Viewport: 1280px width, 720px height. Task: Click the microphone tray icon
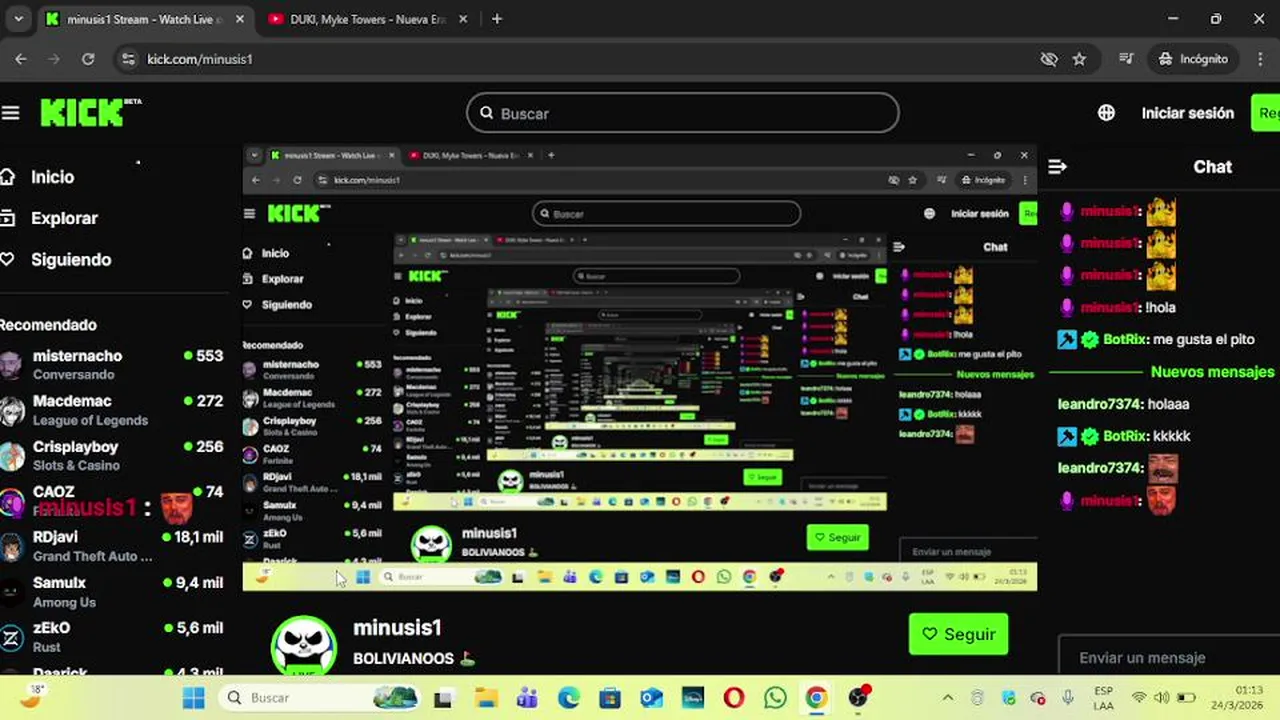[1068, 698]
